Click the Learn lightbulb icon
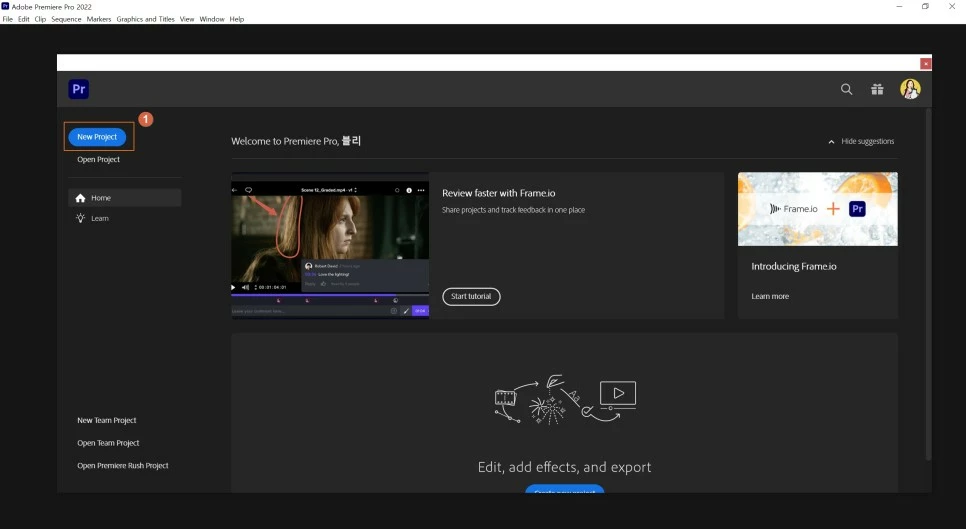This screenshot has height=529, width=966. (x=80, y=218)
